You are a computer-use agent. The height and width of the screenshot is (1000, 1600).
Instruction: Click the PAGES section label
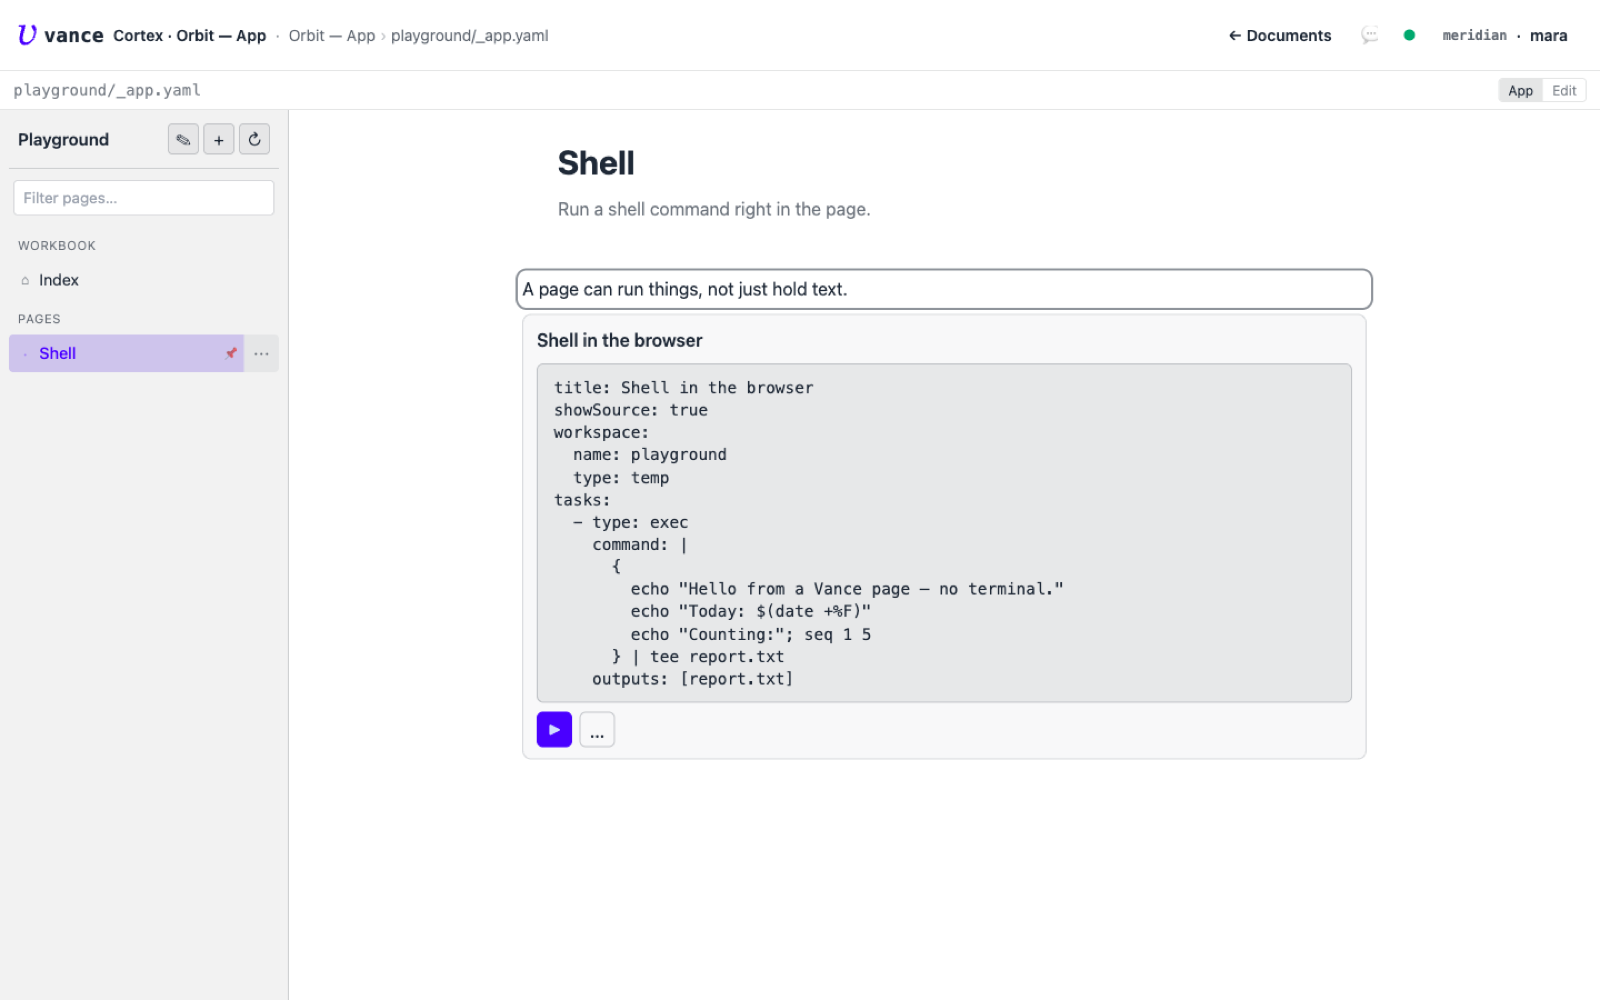pos(39,319)
